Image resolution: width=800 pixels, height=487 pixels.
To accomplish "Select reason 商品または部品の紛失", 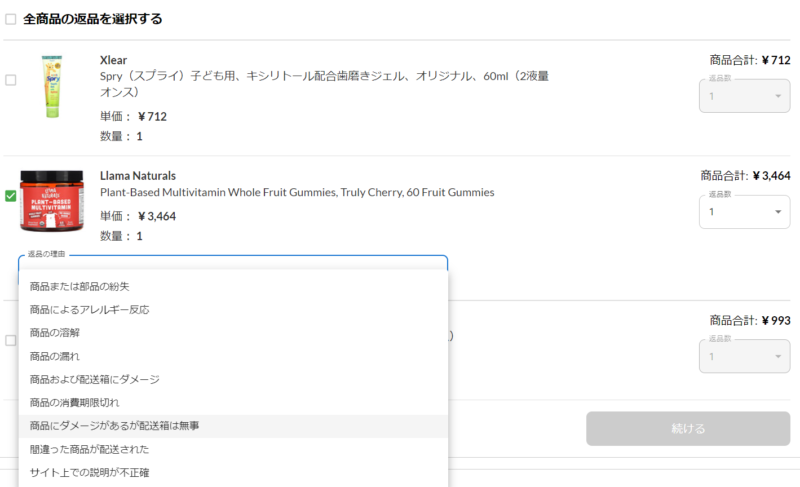I will [x=233, y=286].
